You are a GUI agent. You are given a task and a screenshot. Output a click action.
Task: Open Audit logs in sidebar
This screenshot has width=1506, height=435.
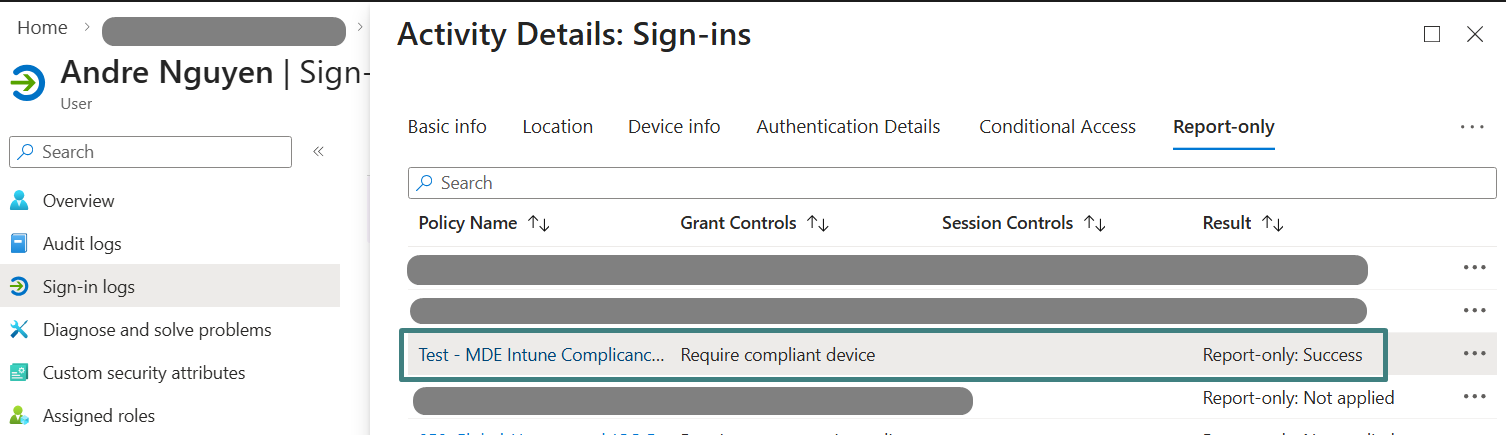81,244
